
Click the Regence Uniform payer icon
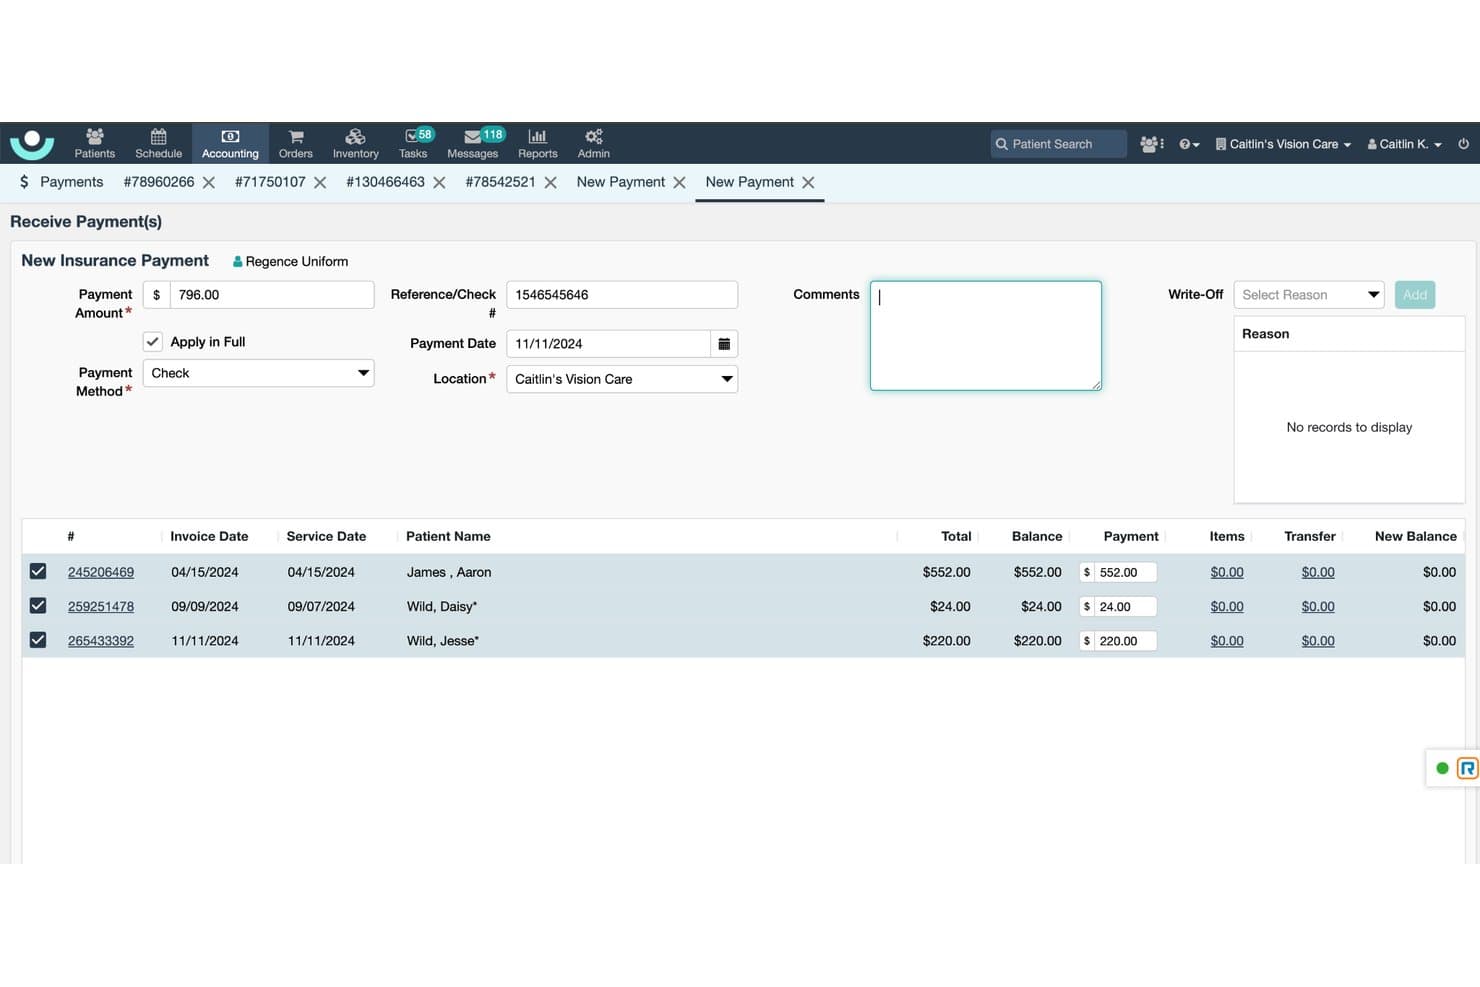pos(238,262)
